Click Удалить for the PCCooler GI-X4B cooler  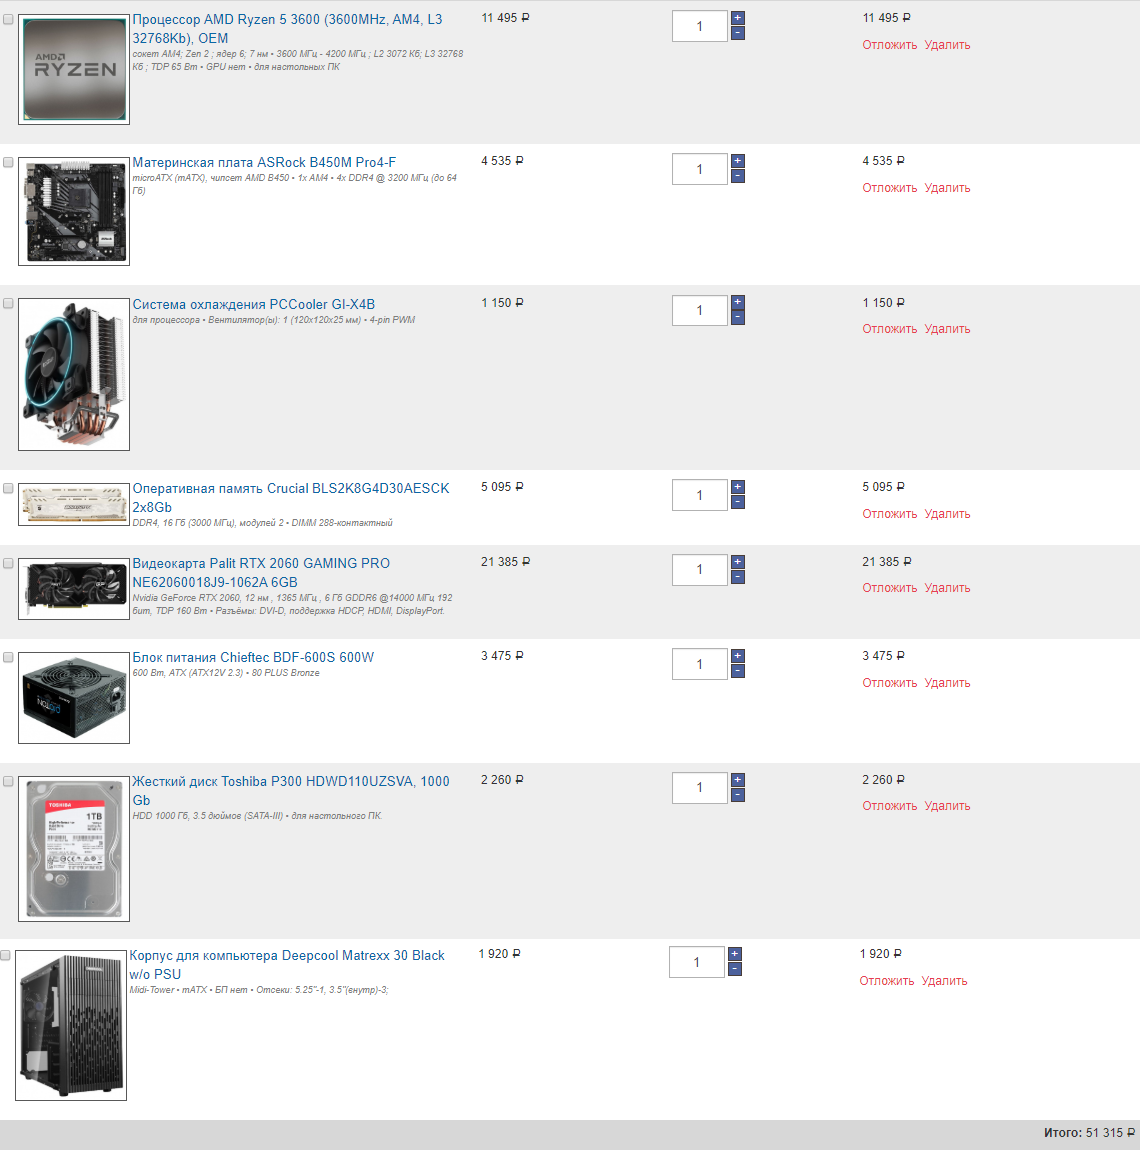pyautogui.click(x=947, y=329)
